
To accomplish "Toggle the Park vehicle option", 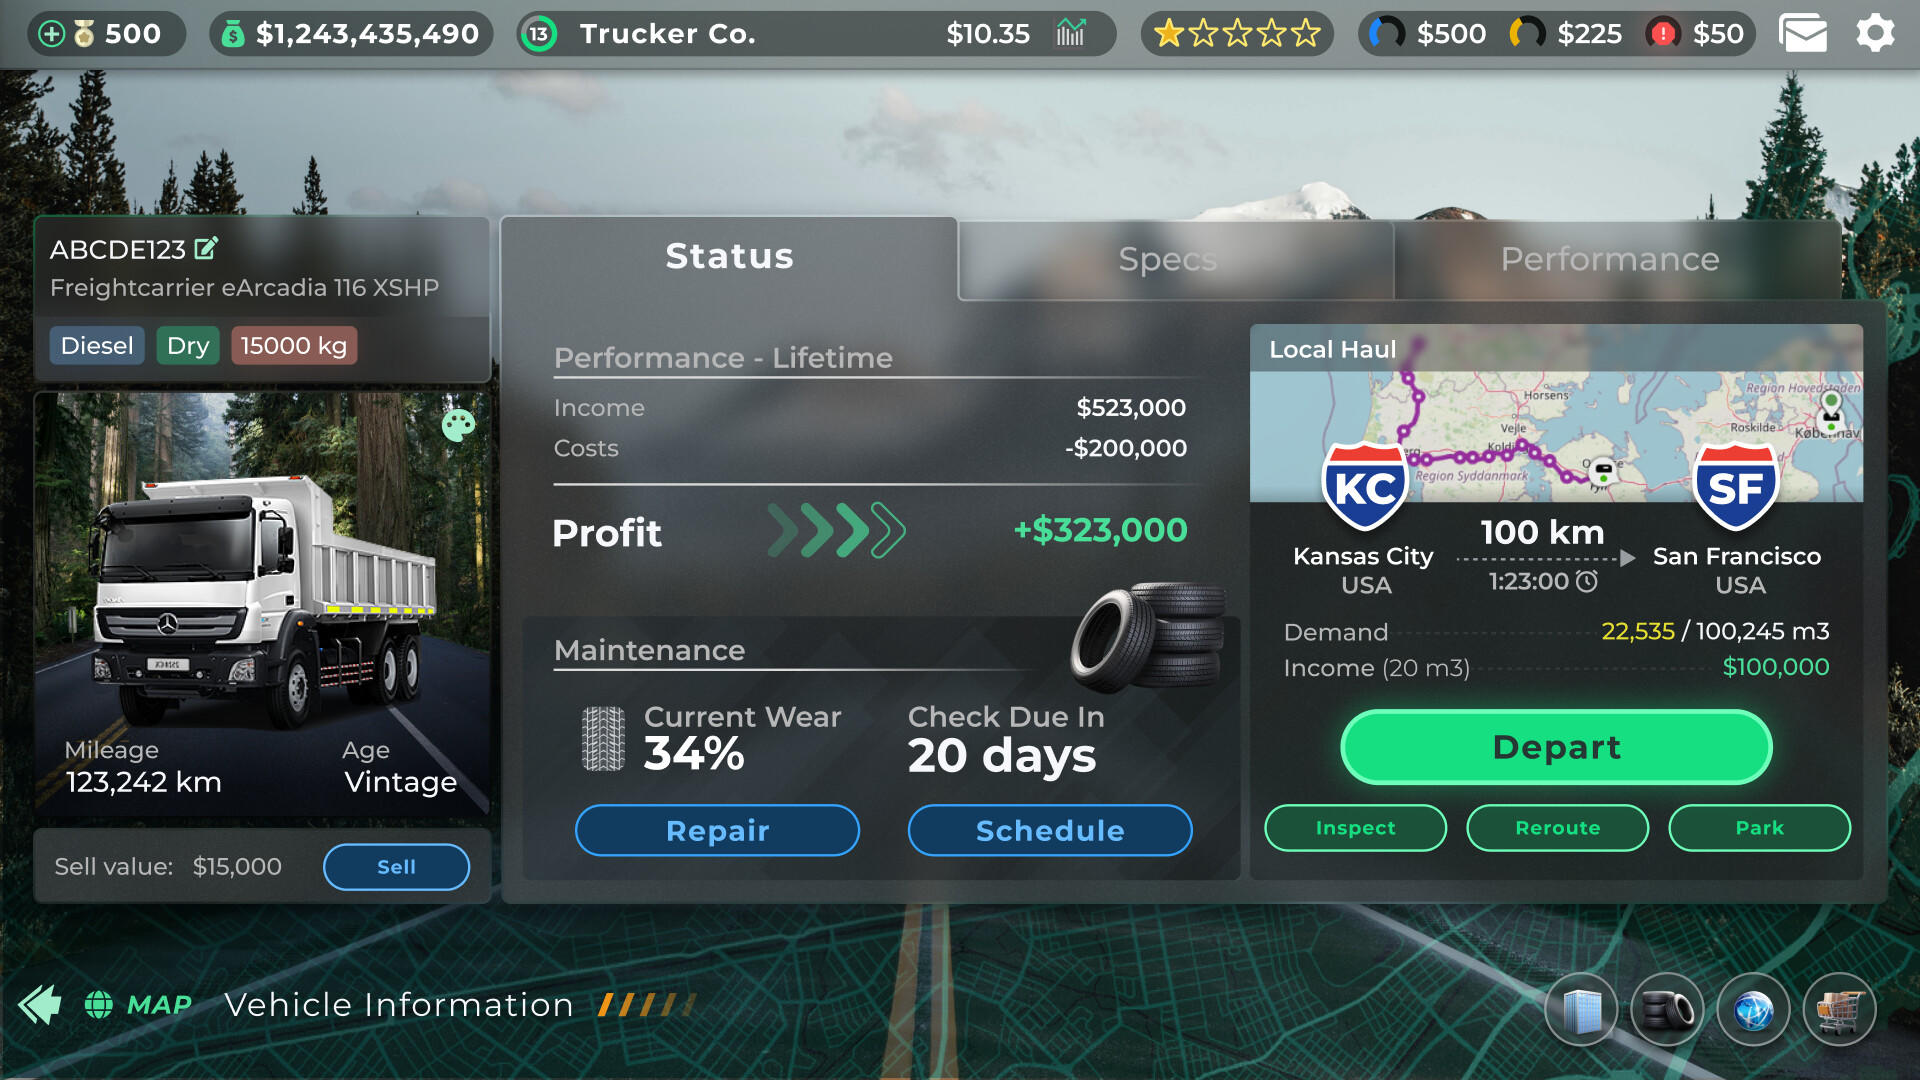I will (1760, 827).
